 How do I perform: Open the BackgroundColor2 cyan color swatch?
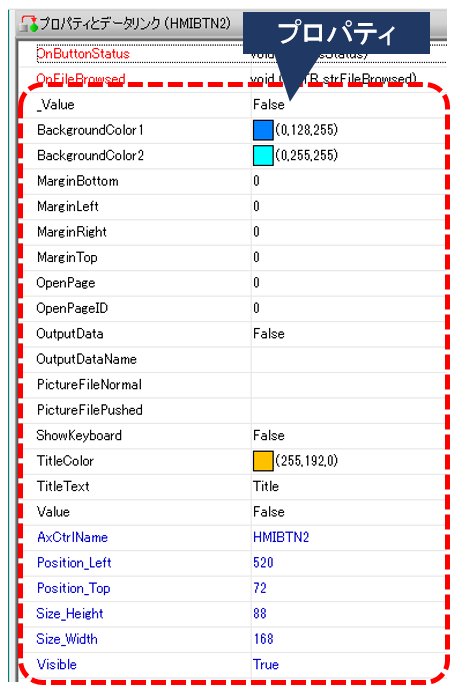tap(263, 156)
